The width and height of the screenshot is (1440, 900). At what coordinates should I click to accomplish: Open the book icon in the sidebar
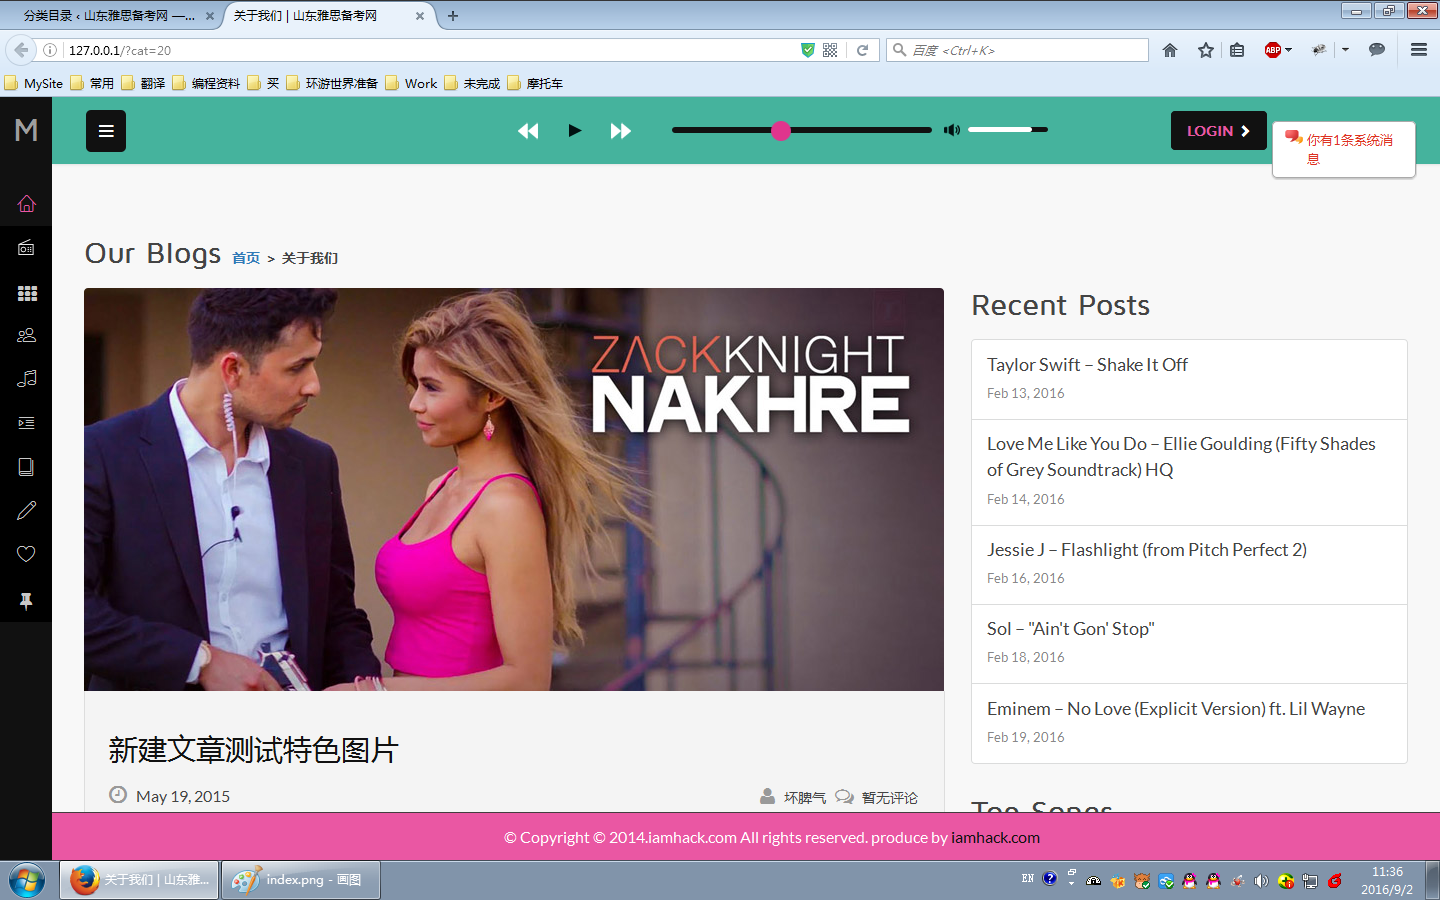coord(26,467)
